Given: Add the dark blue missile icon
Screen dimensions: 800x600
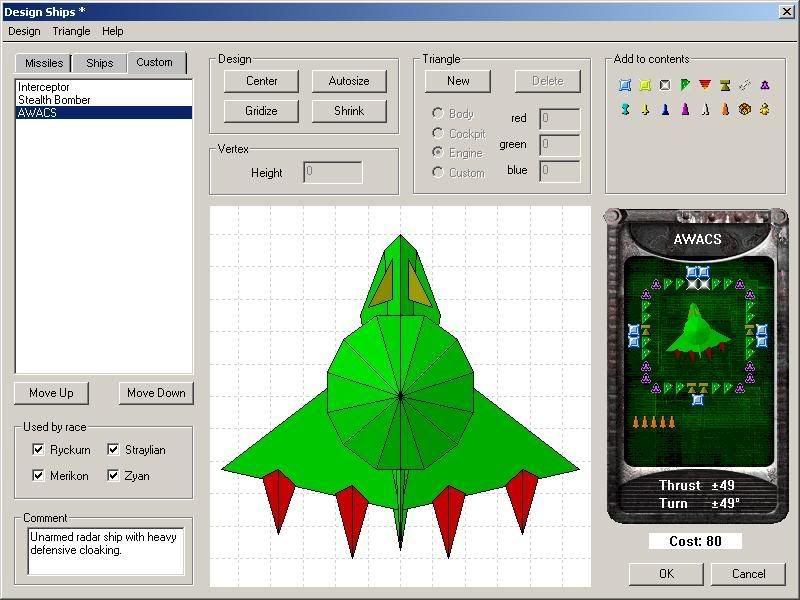Looking at the screenshot, I should tap(665, 109).
